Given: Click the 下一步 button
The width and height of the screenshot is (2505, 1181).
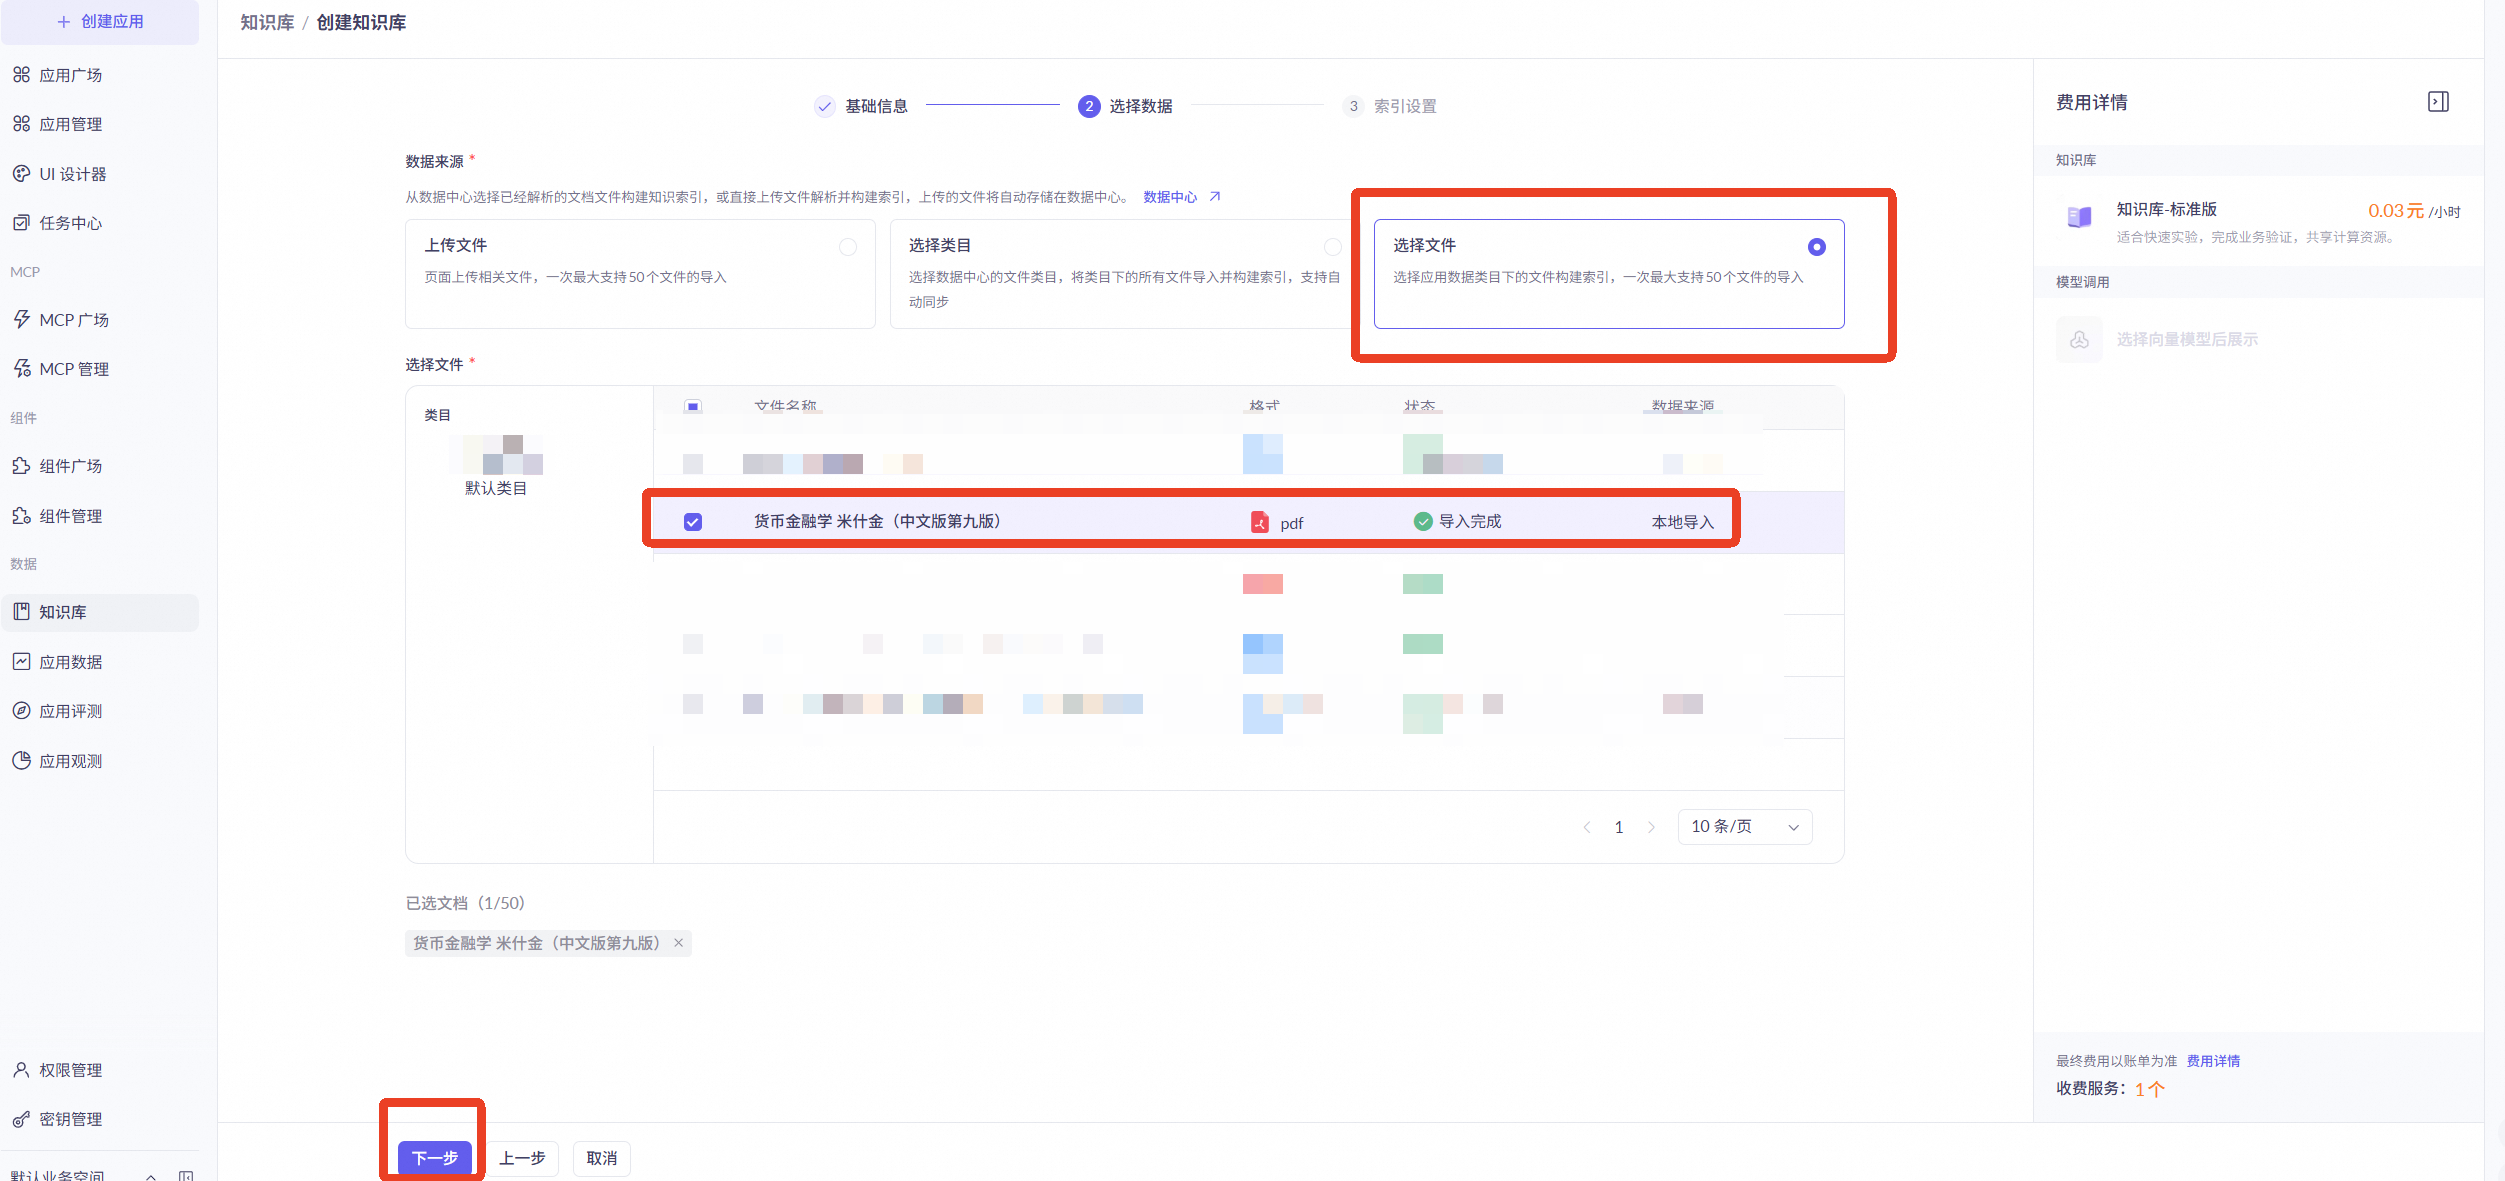Looking at the screenshot, I should pyautogui.click(x=434, y=1158).
